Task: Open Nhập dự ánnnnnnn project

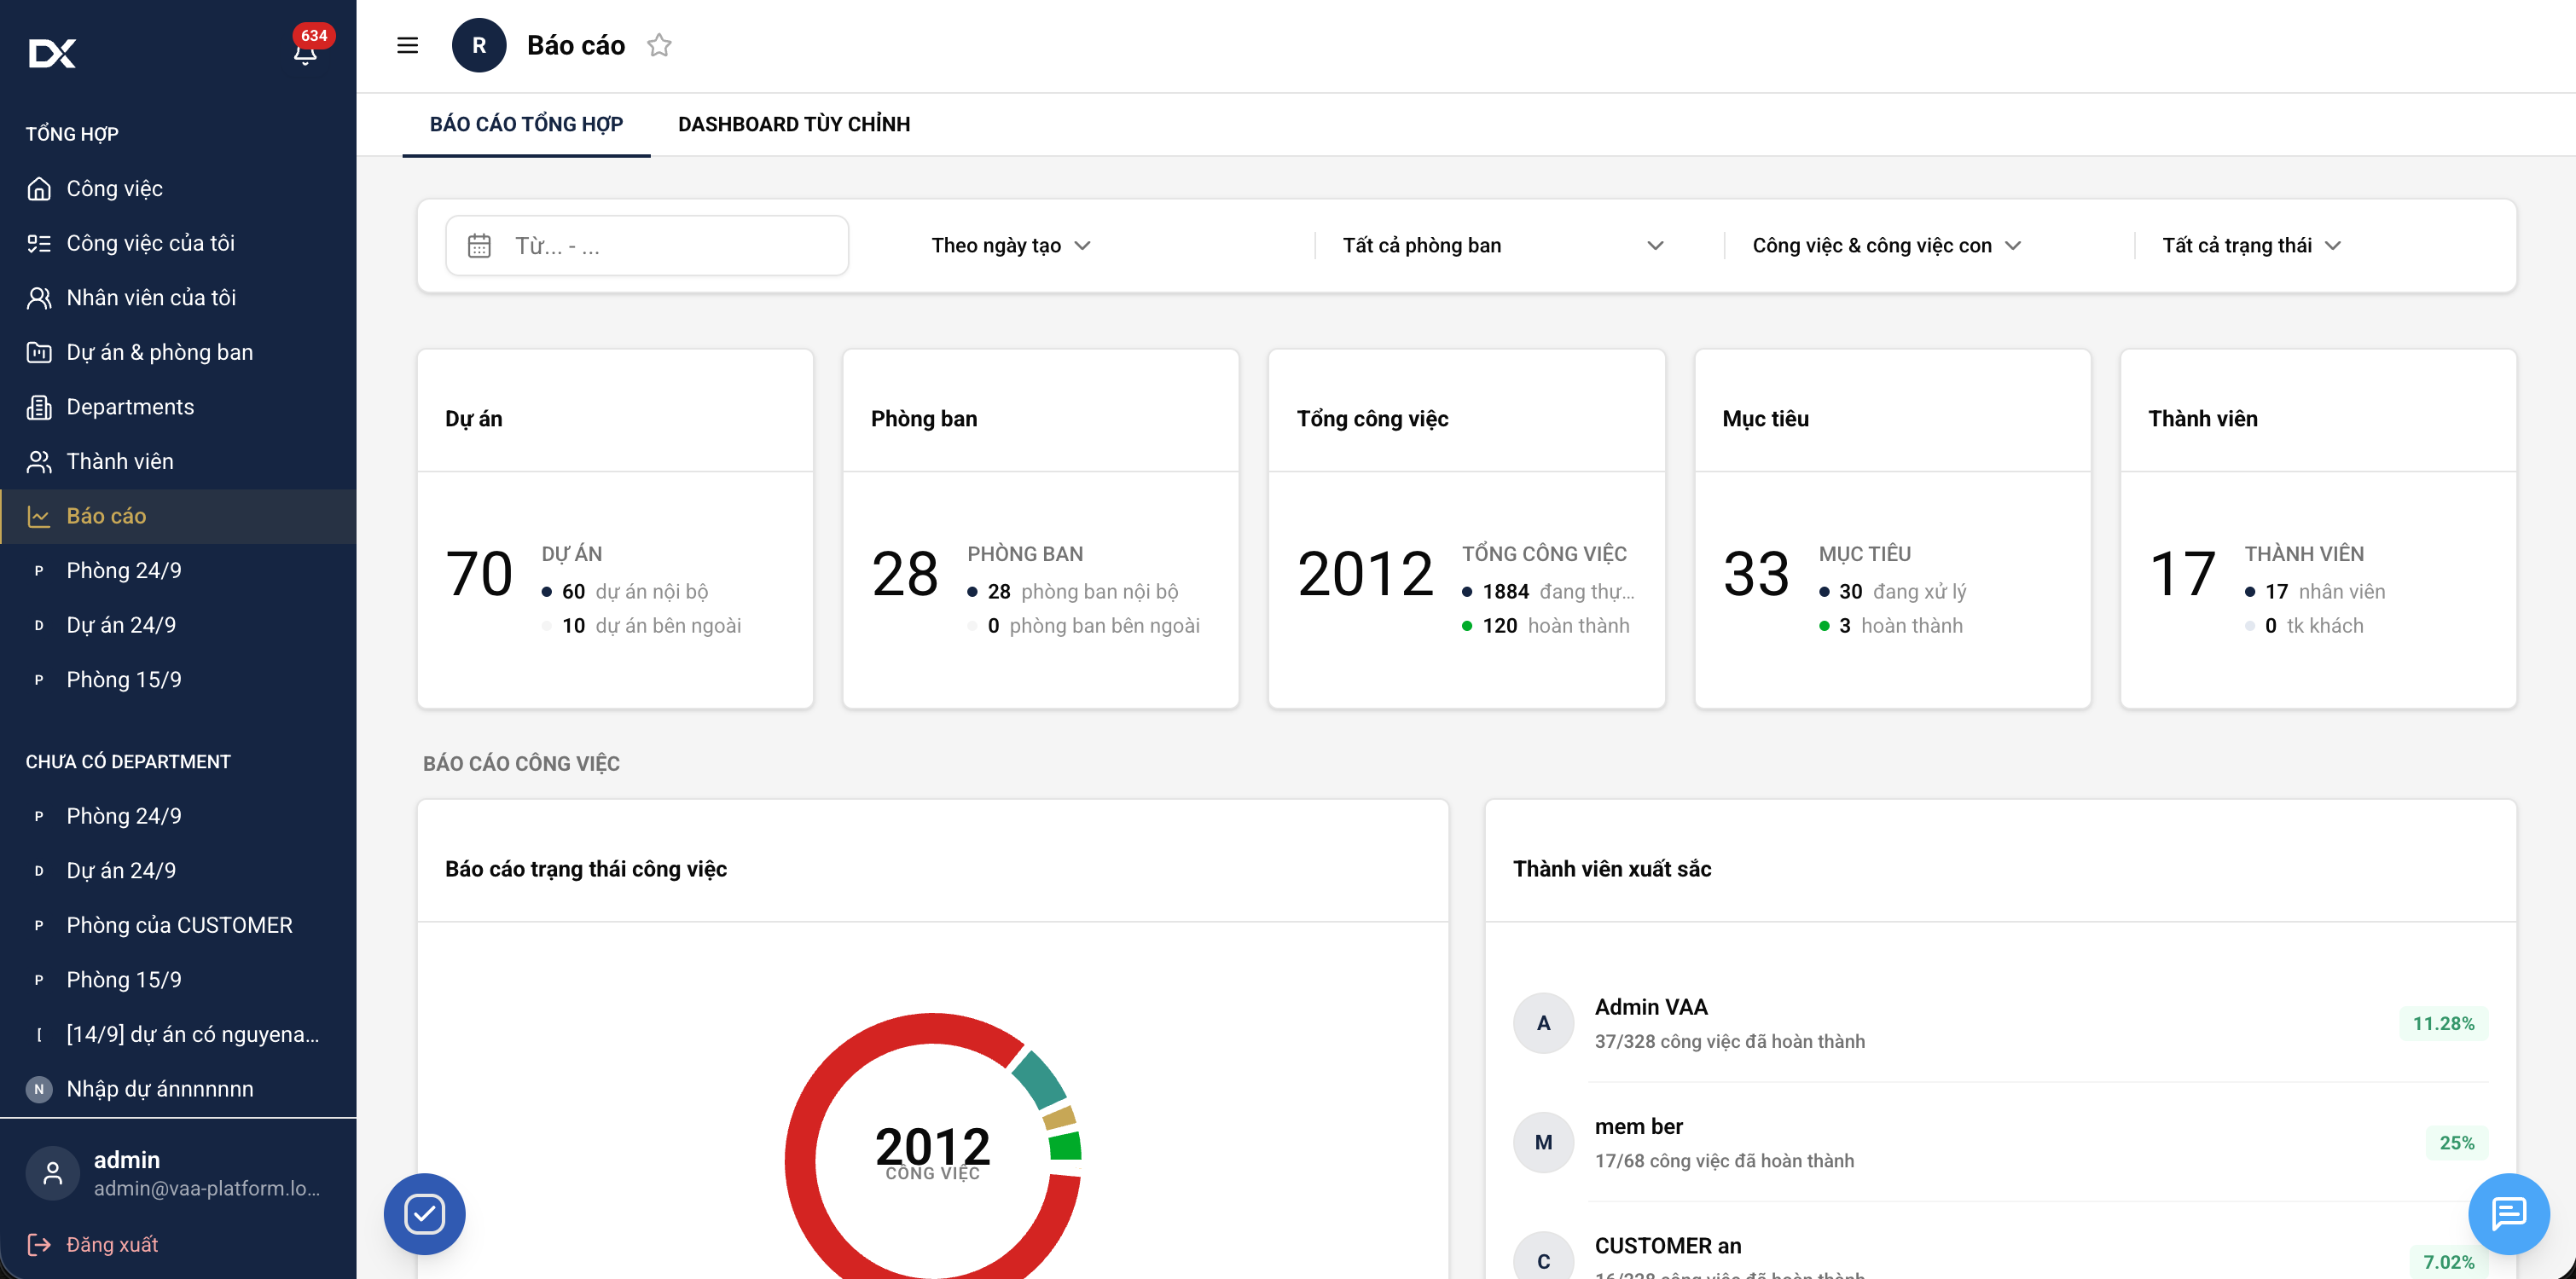Action: point(178,1089)
